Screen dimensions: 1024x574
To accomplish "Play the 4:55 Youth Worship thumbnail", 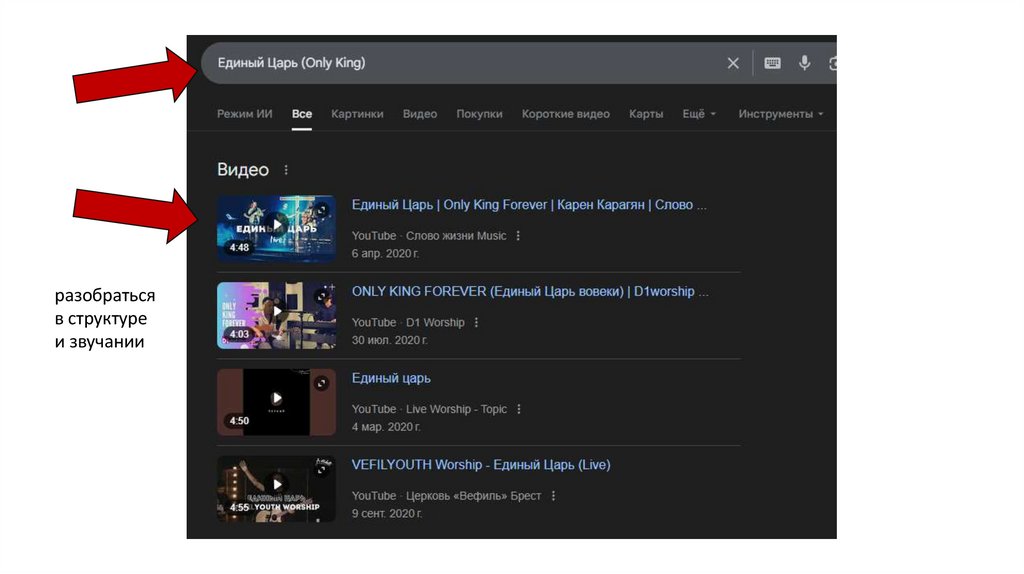I will click(x=276, y=489).
